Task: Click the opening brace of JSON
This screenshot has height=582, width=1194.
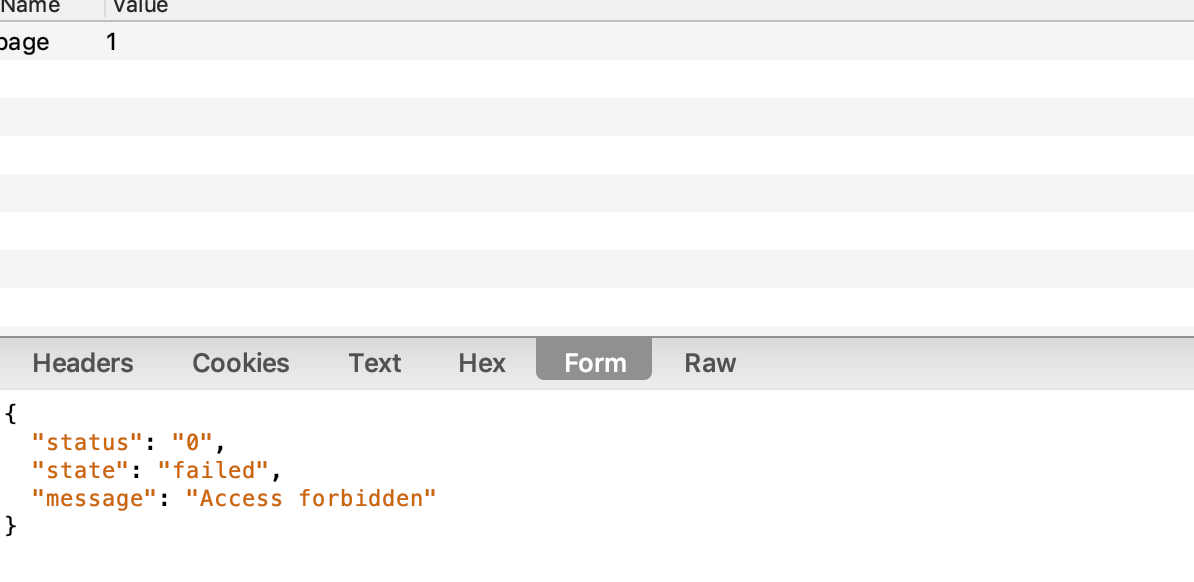Action: point(10,414)
